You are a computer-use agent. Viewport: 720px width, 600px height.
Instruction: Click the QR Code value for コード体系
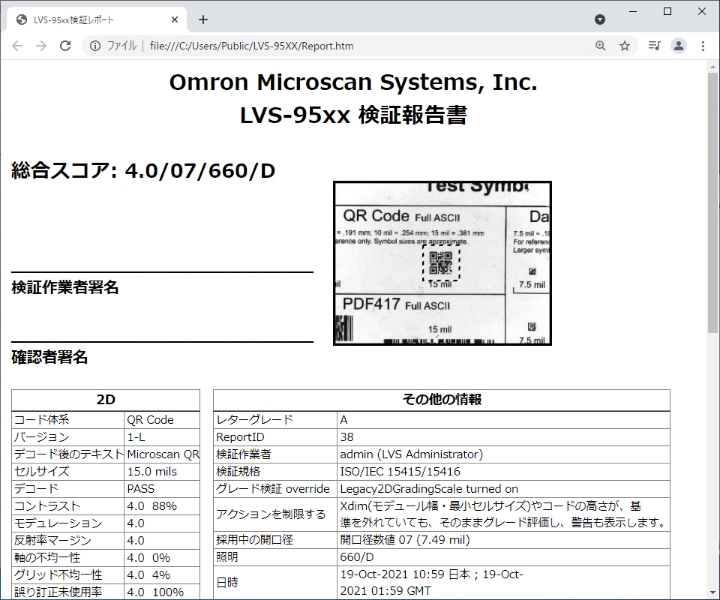tap(162, 420)
